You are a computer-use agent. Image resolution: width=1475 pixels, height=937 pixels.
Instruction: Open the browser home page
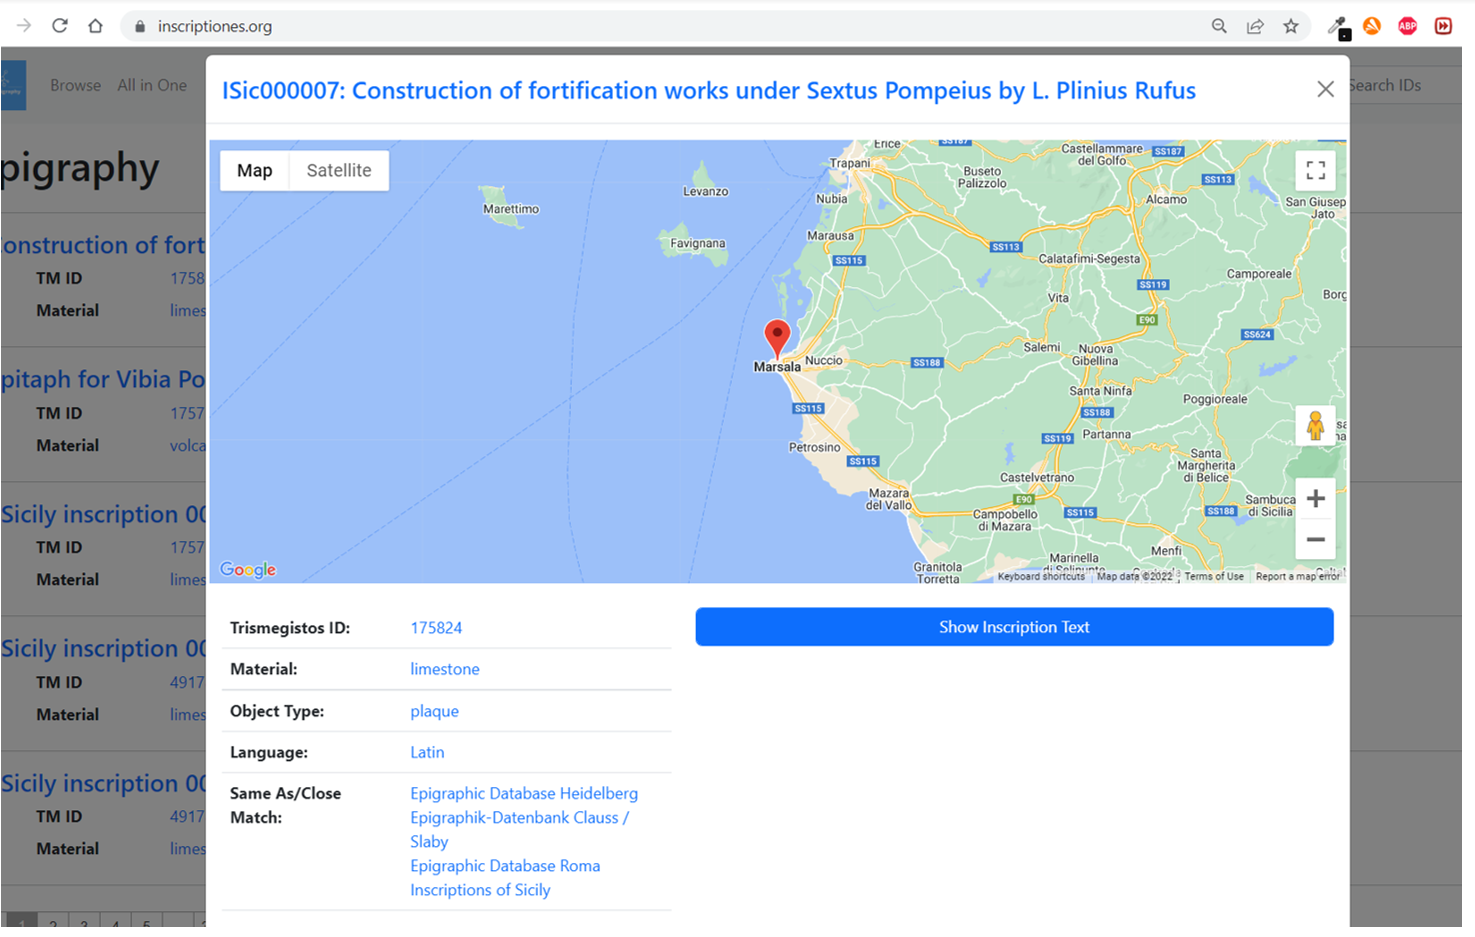[x=95, y=26]
